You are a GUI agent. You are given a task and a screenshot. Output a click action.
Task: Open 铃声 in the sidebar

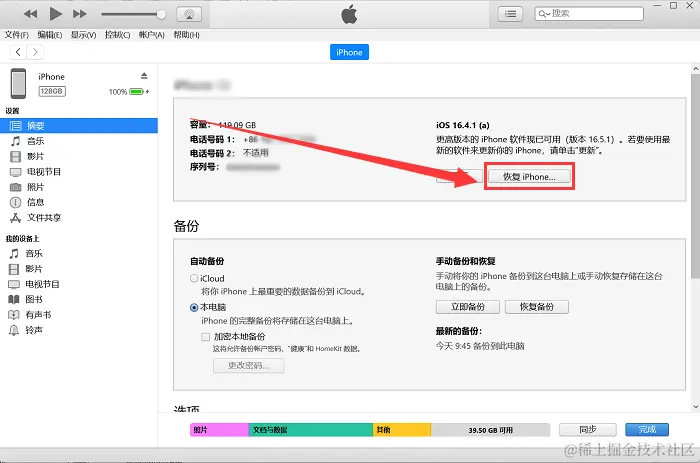[x=33, y=330]
